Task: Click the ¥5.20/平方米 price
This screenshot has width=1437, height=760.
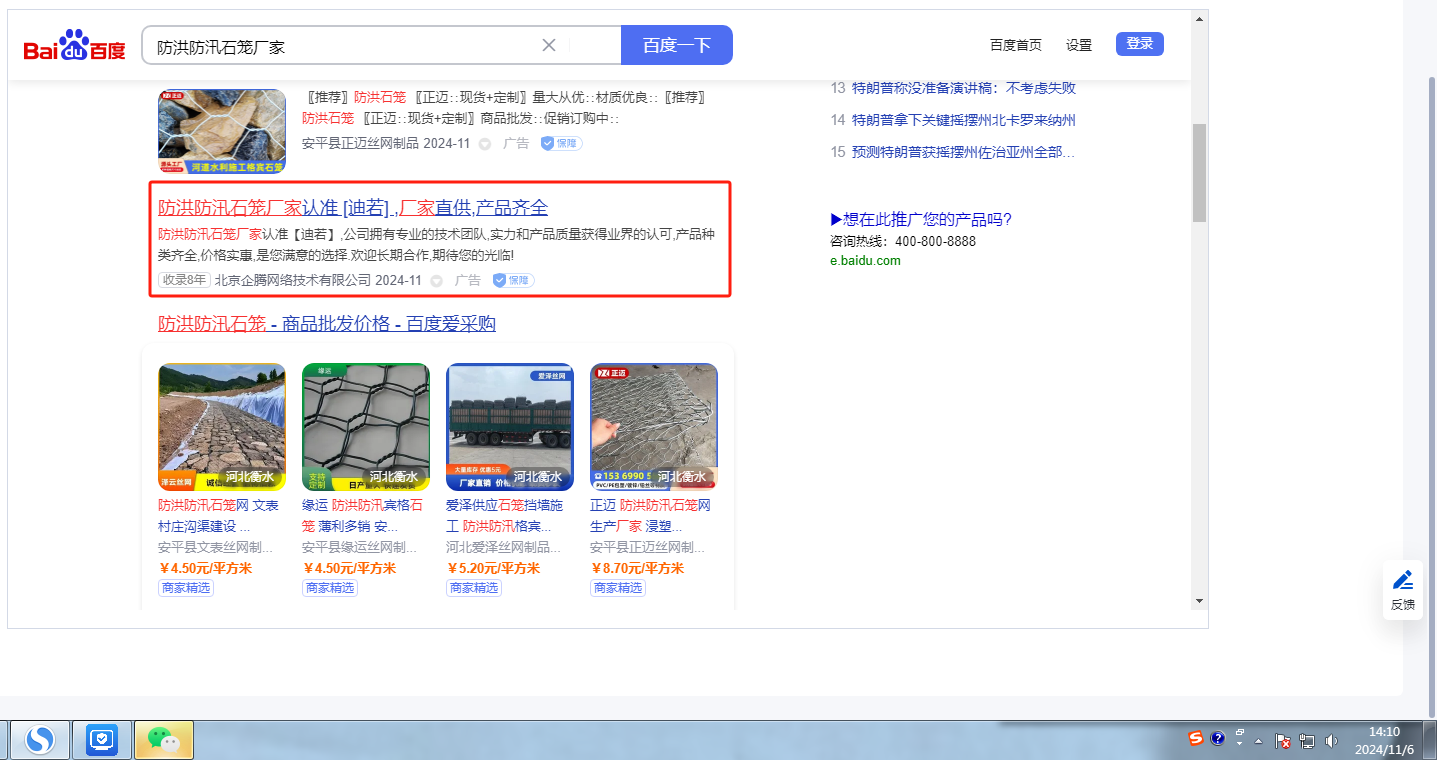Action: point(493,568)
